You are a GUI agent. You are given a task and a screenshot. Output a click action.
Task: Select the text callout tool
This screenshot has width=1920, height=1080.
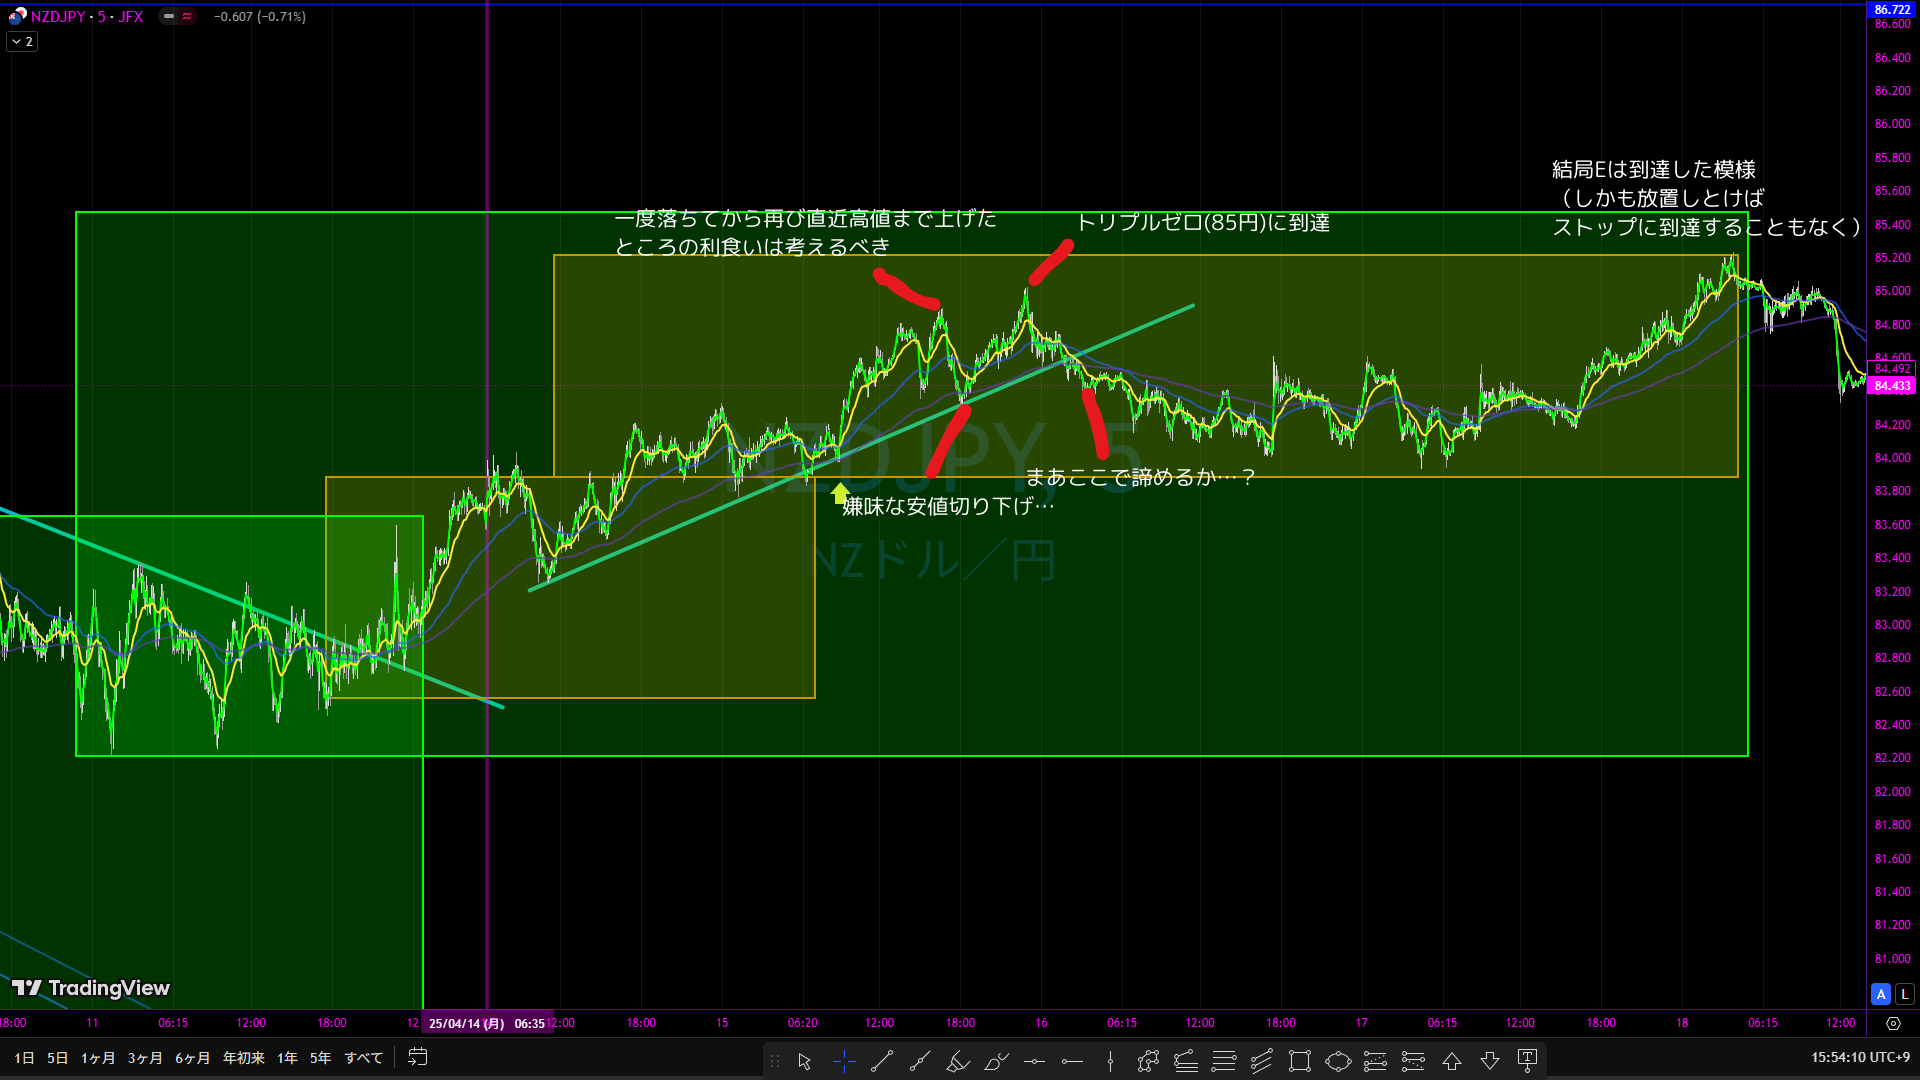(x=1527, y=1060)
